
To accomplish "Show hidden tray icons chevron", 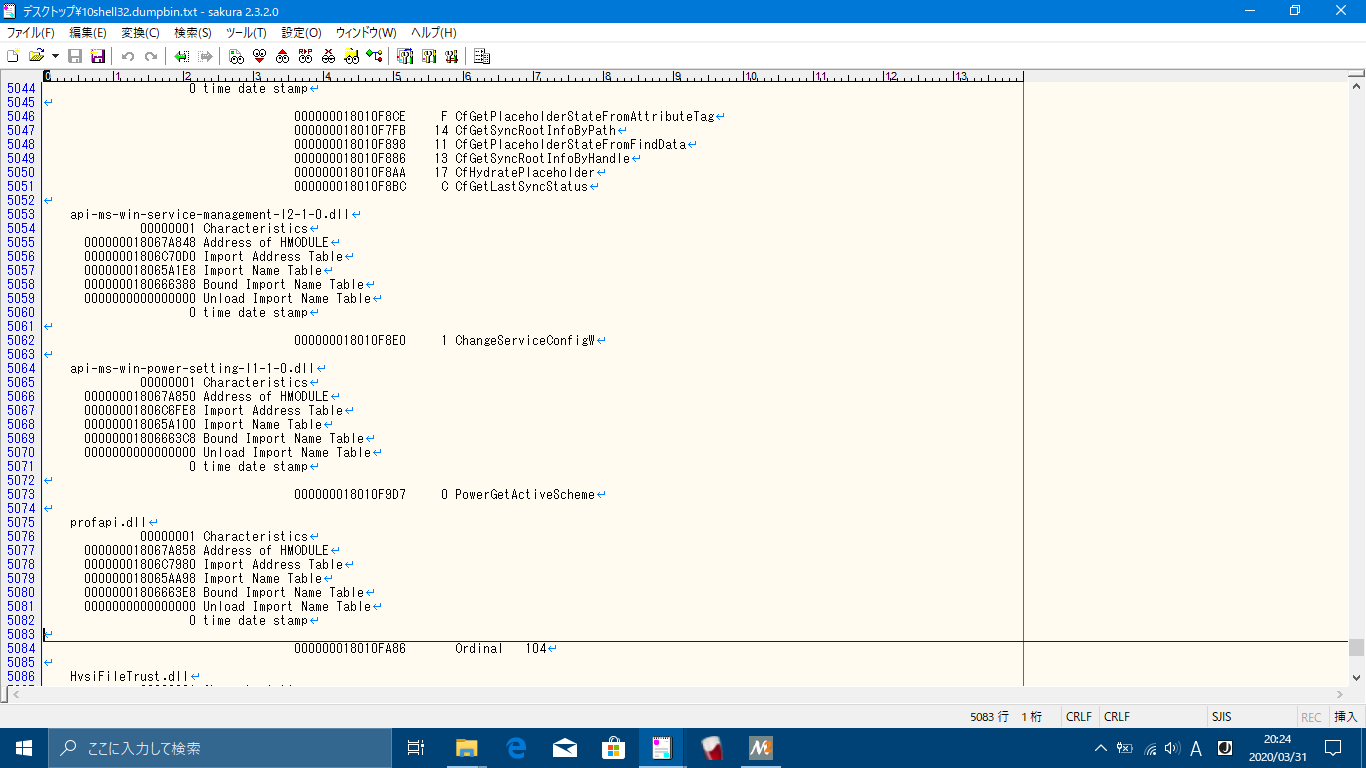I will click(1101, 748).
